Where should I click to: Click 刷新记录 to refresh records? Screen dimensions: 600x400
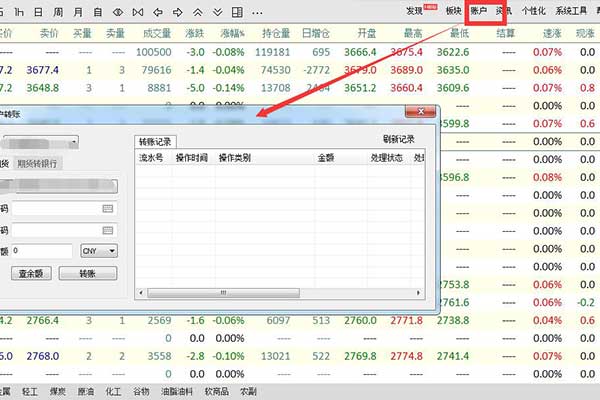tap(399, 139)
